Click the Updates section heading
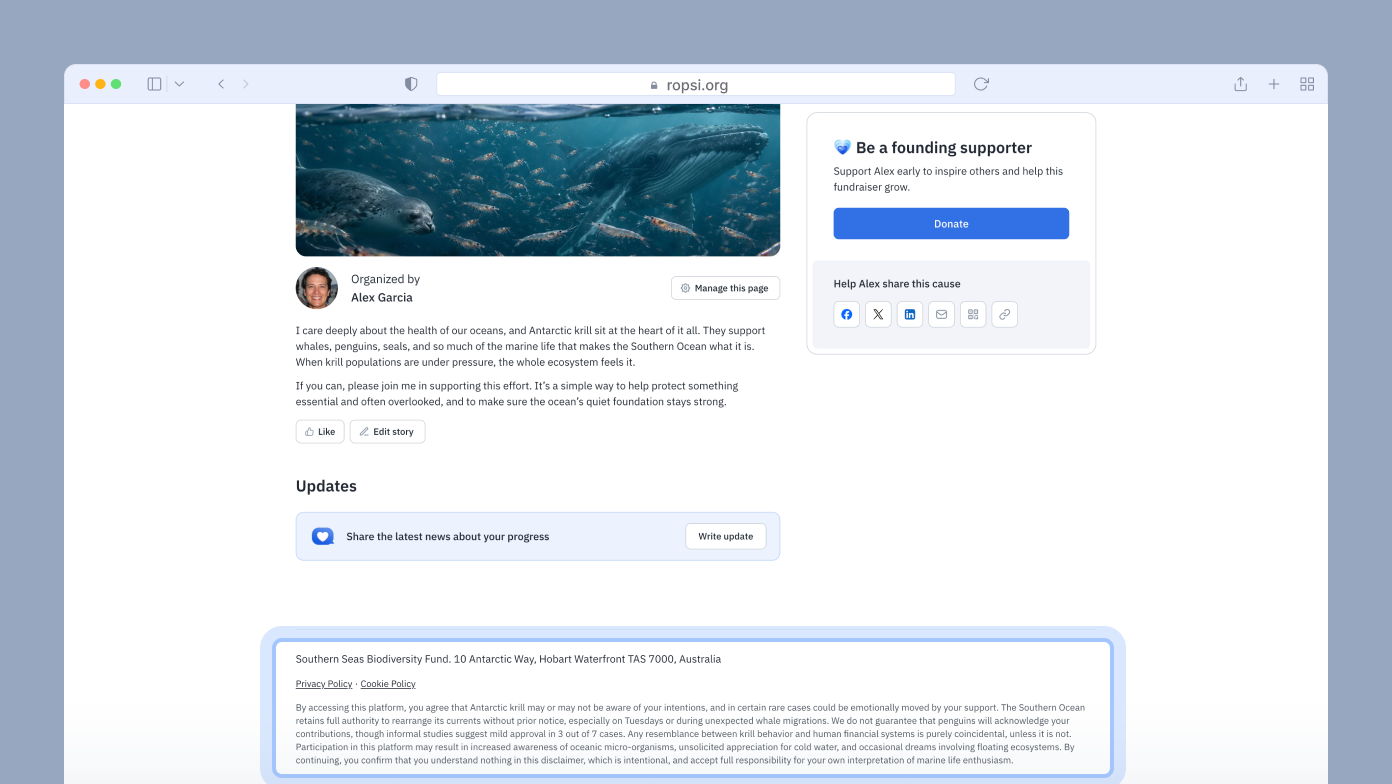Screen dimensions: 1392x784 326,486
